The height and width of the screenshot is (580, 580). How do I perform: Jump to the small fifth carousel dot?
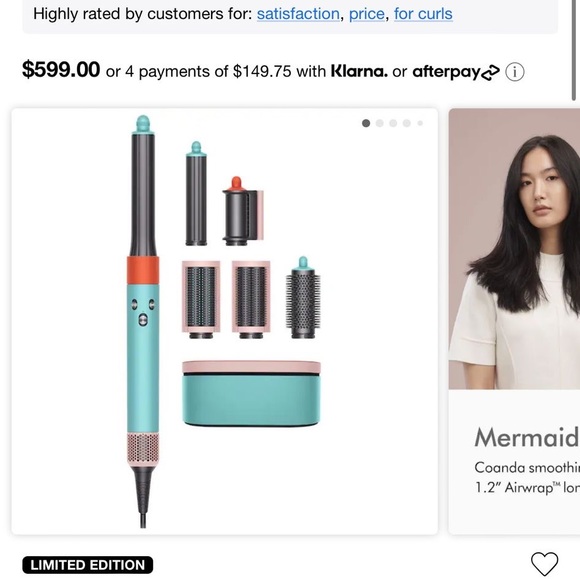(420, 123)
